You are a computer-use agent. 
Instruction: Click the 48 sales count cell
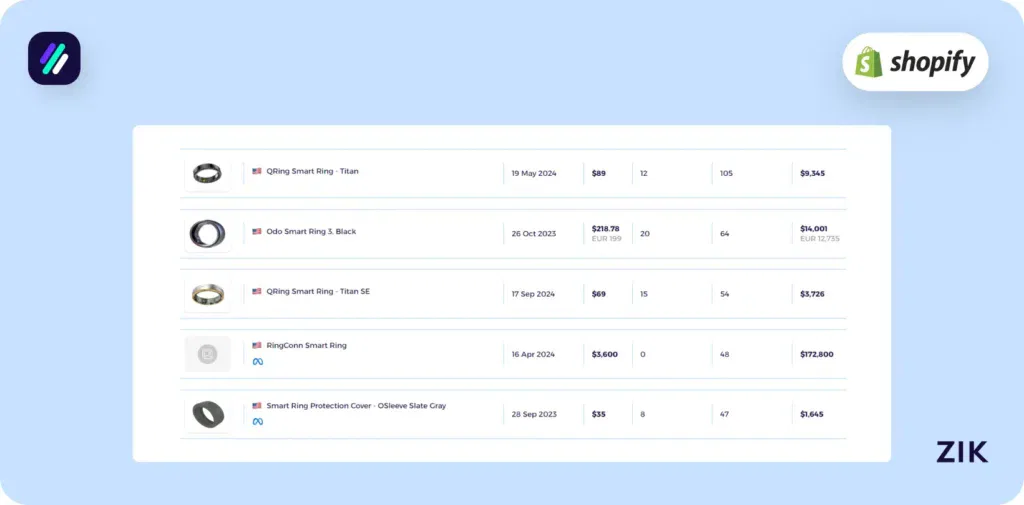pos(724,354)
